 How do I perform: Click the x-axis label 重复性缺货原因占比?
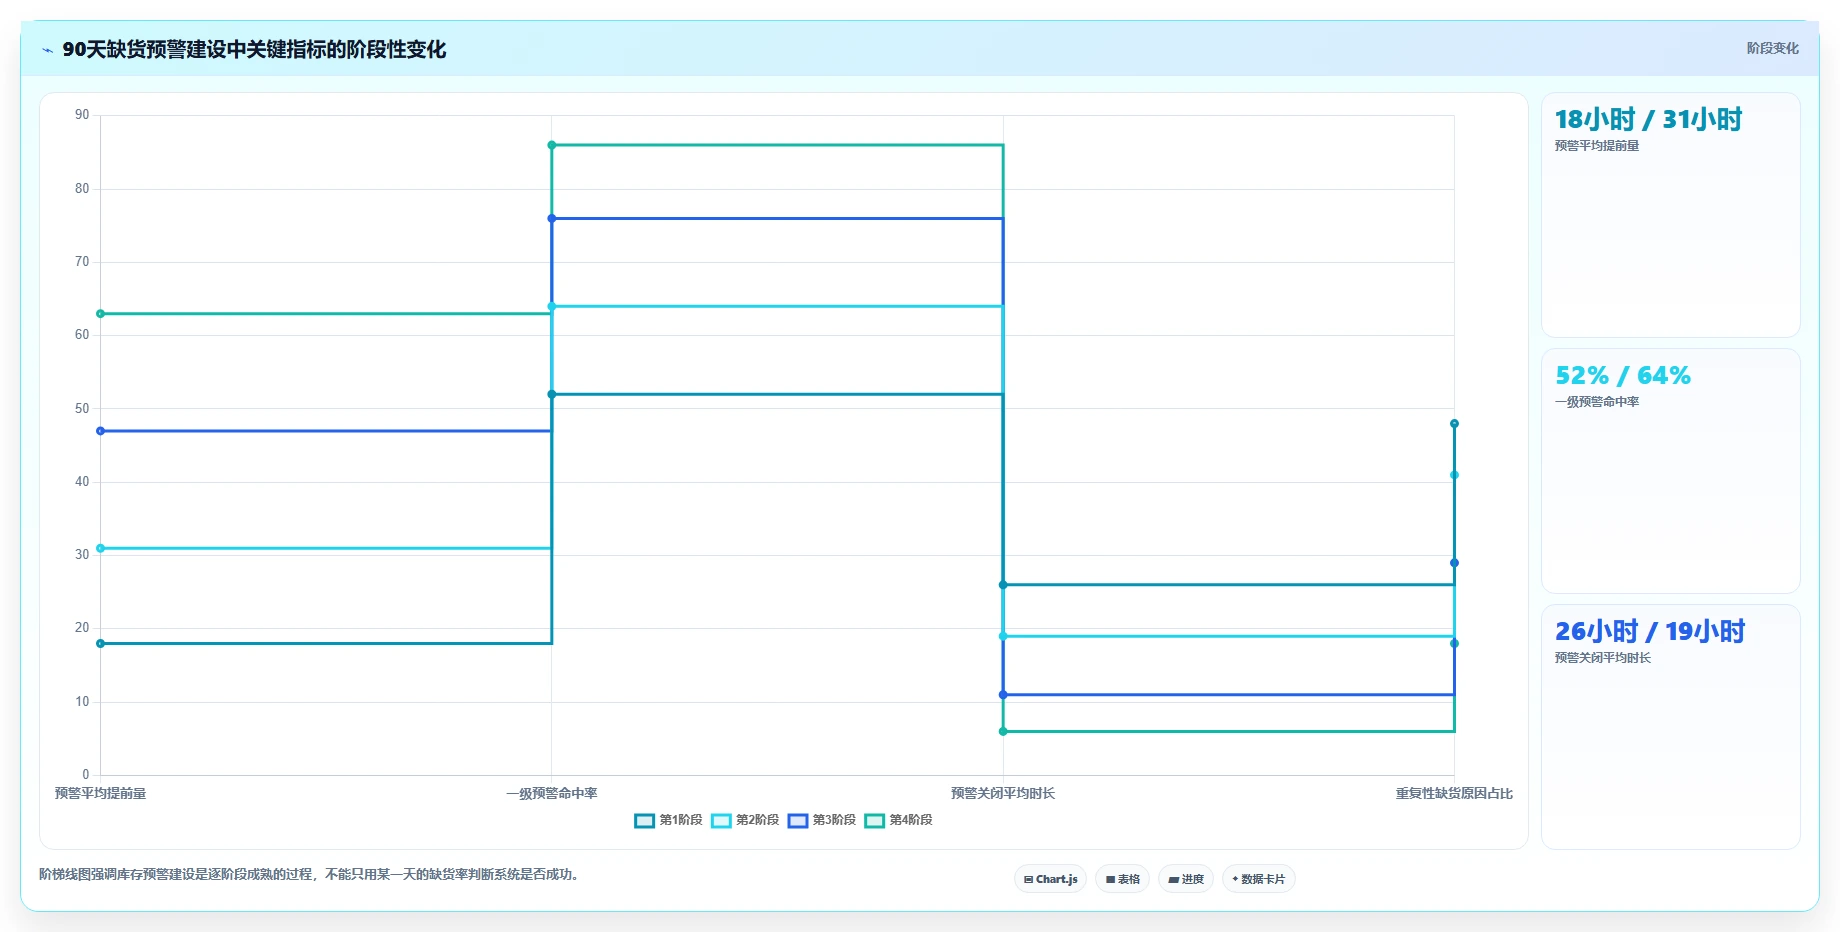(x=1454, y=793)
